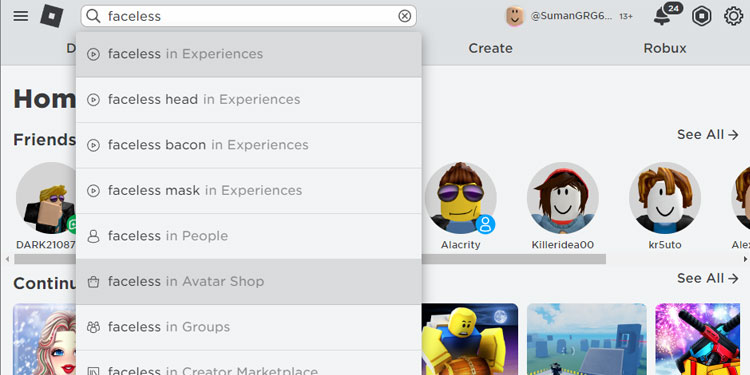Click the People icon in suggestion row
Viewport: 750px width, 375px height.
pos(94,236)
